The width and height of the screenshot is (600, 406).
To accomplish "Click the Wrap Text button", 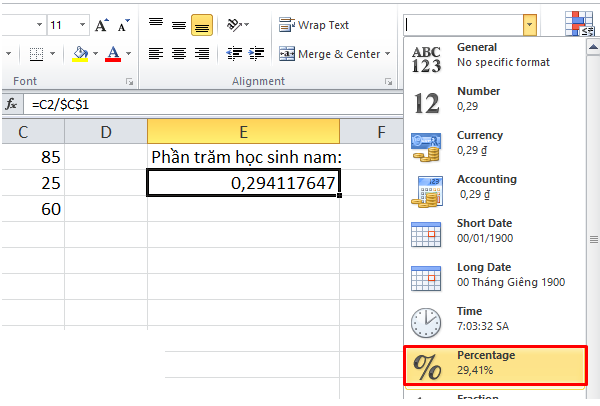I will (314, 25).
